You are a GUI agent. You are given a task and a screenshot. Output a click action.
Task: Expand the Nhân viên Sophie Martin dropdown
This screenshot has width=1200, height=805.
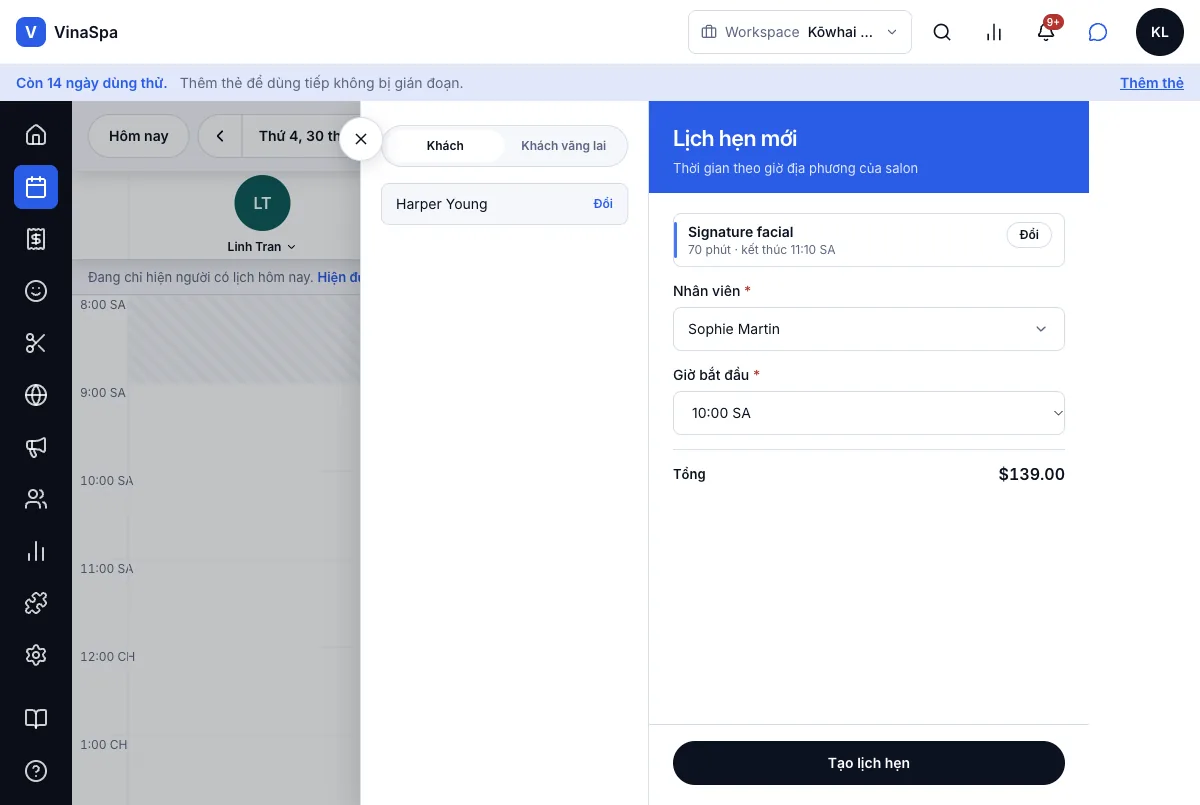pyautogui.click(x=869, y=329)
